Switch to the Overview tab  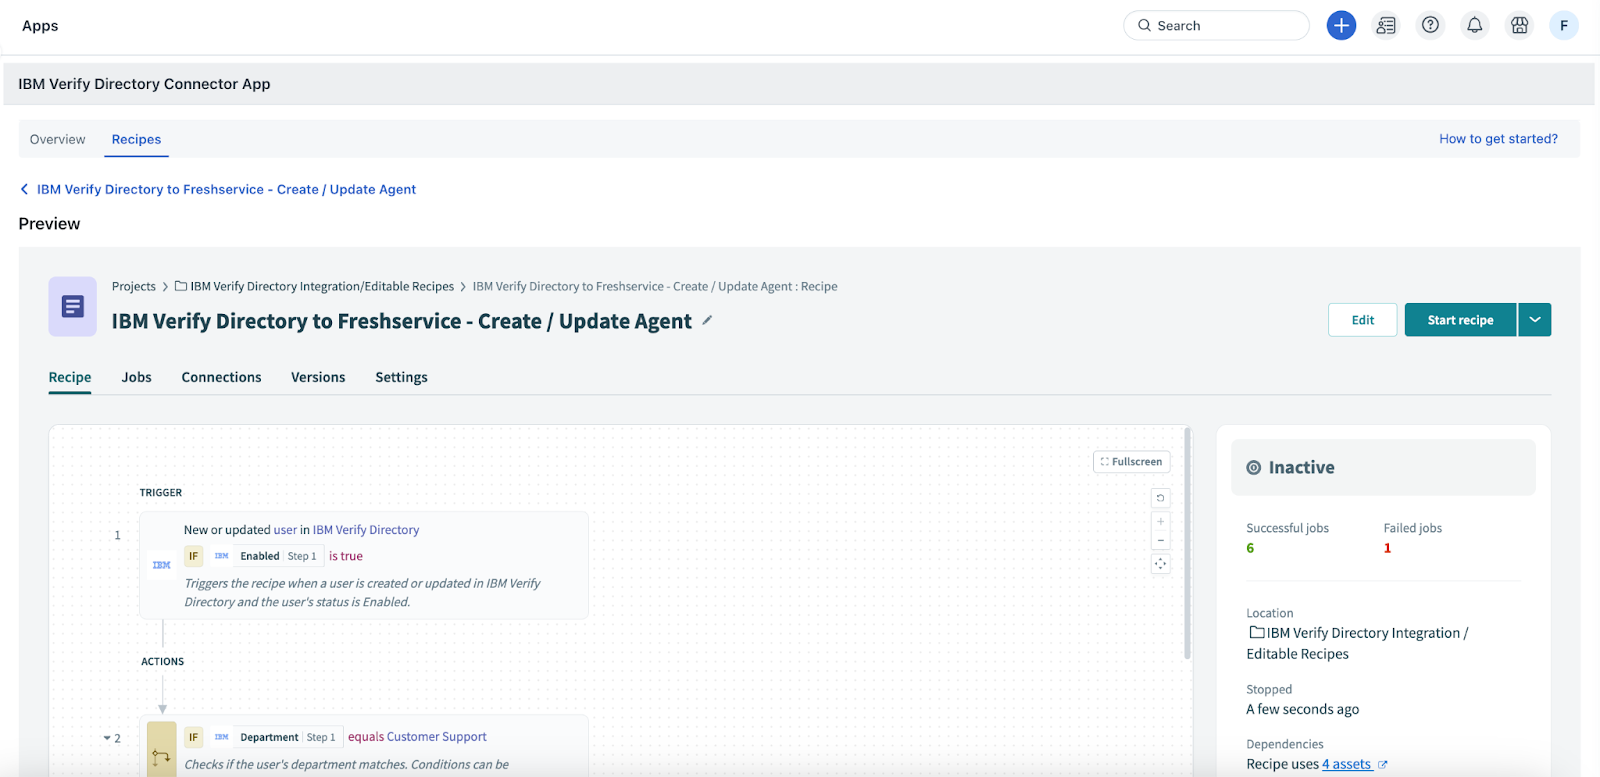(x=58, y=139)
